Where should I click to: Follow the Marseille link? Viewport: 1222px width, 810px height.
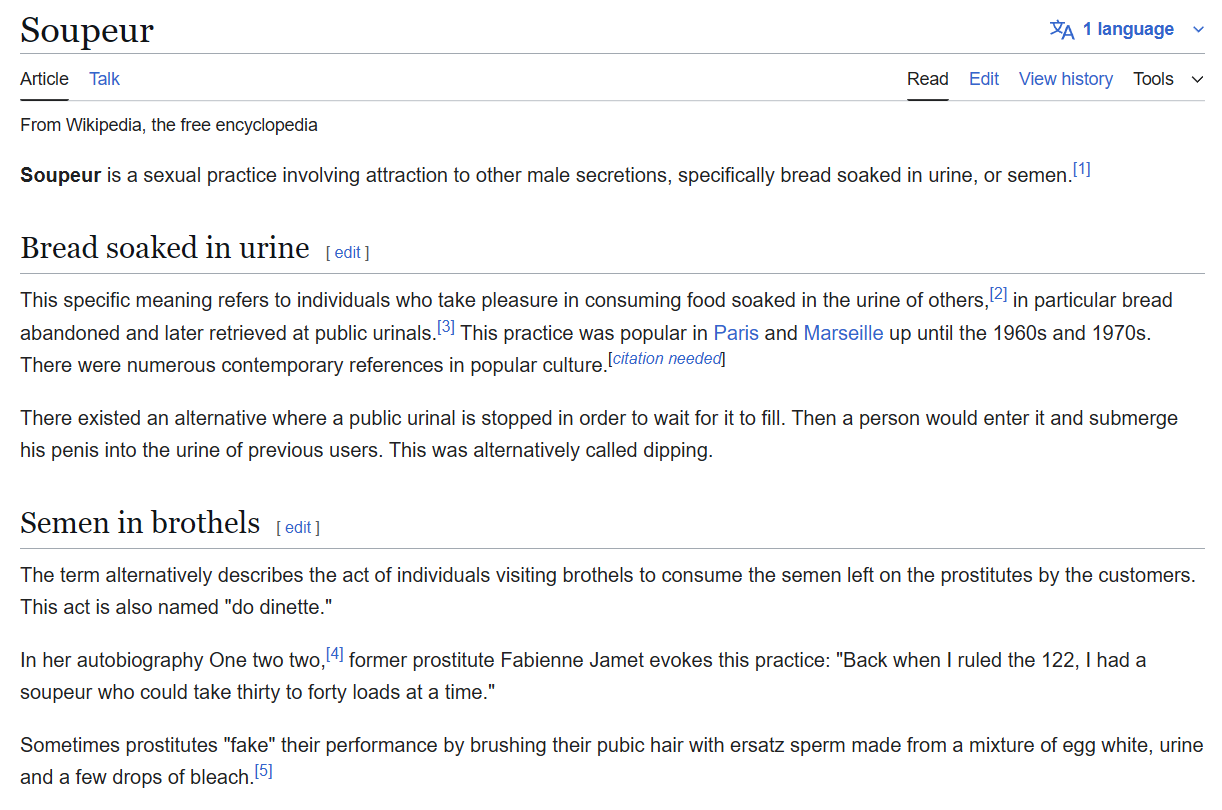[843, 332]
